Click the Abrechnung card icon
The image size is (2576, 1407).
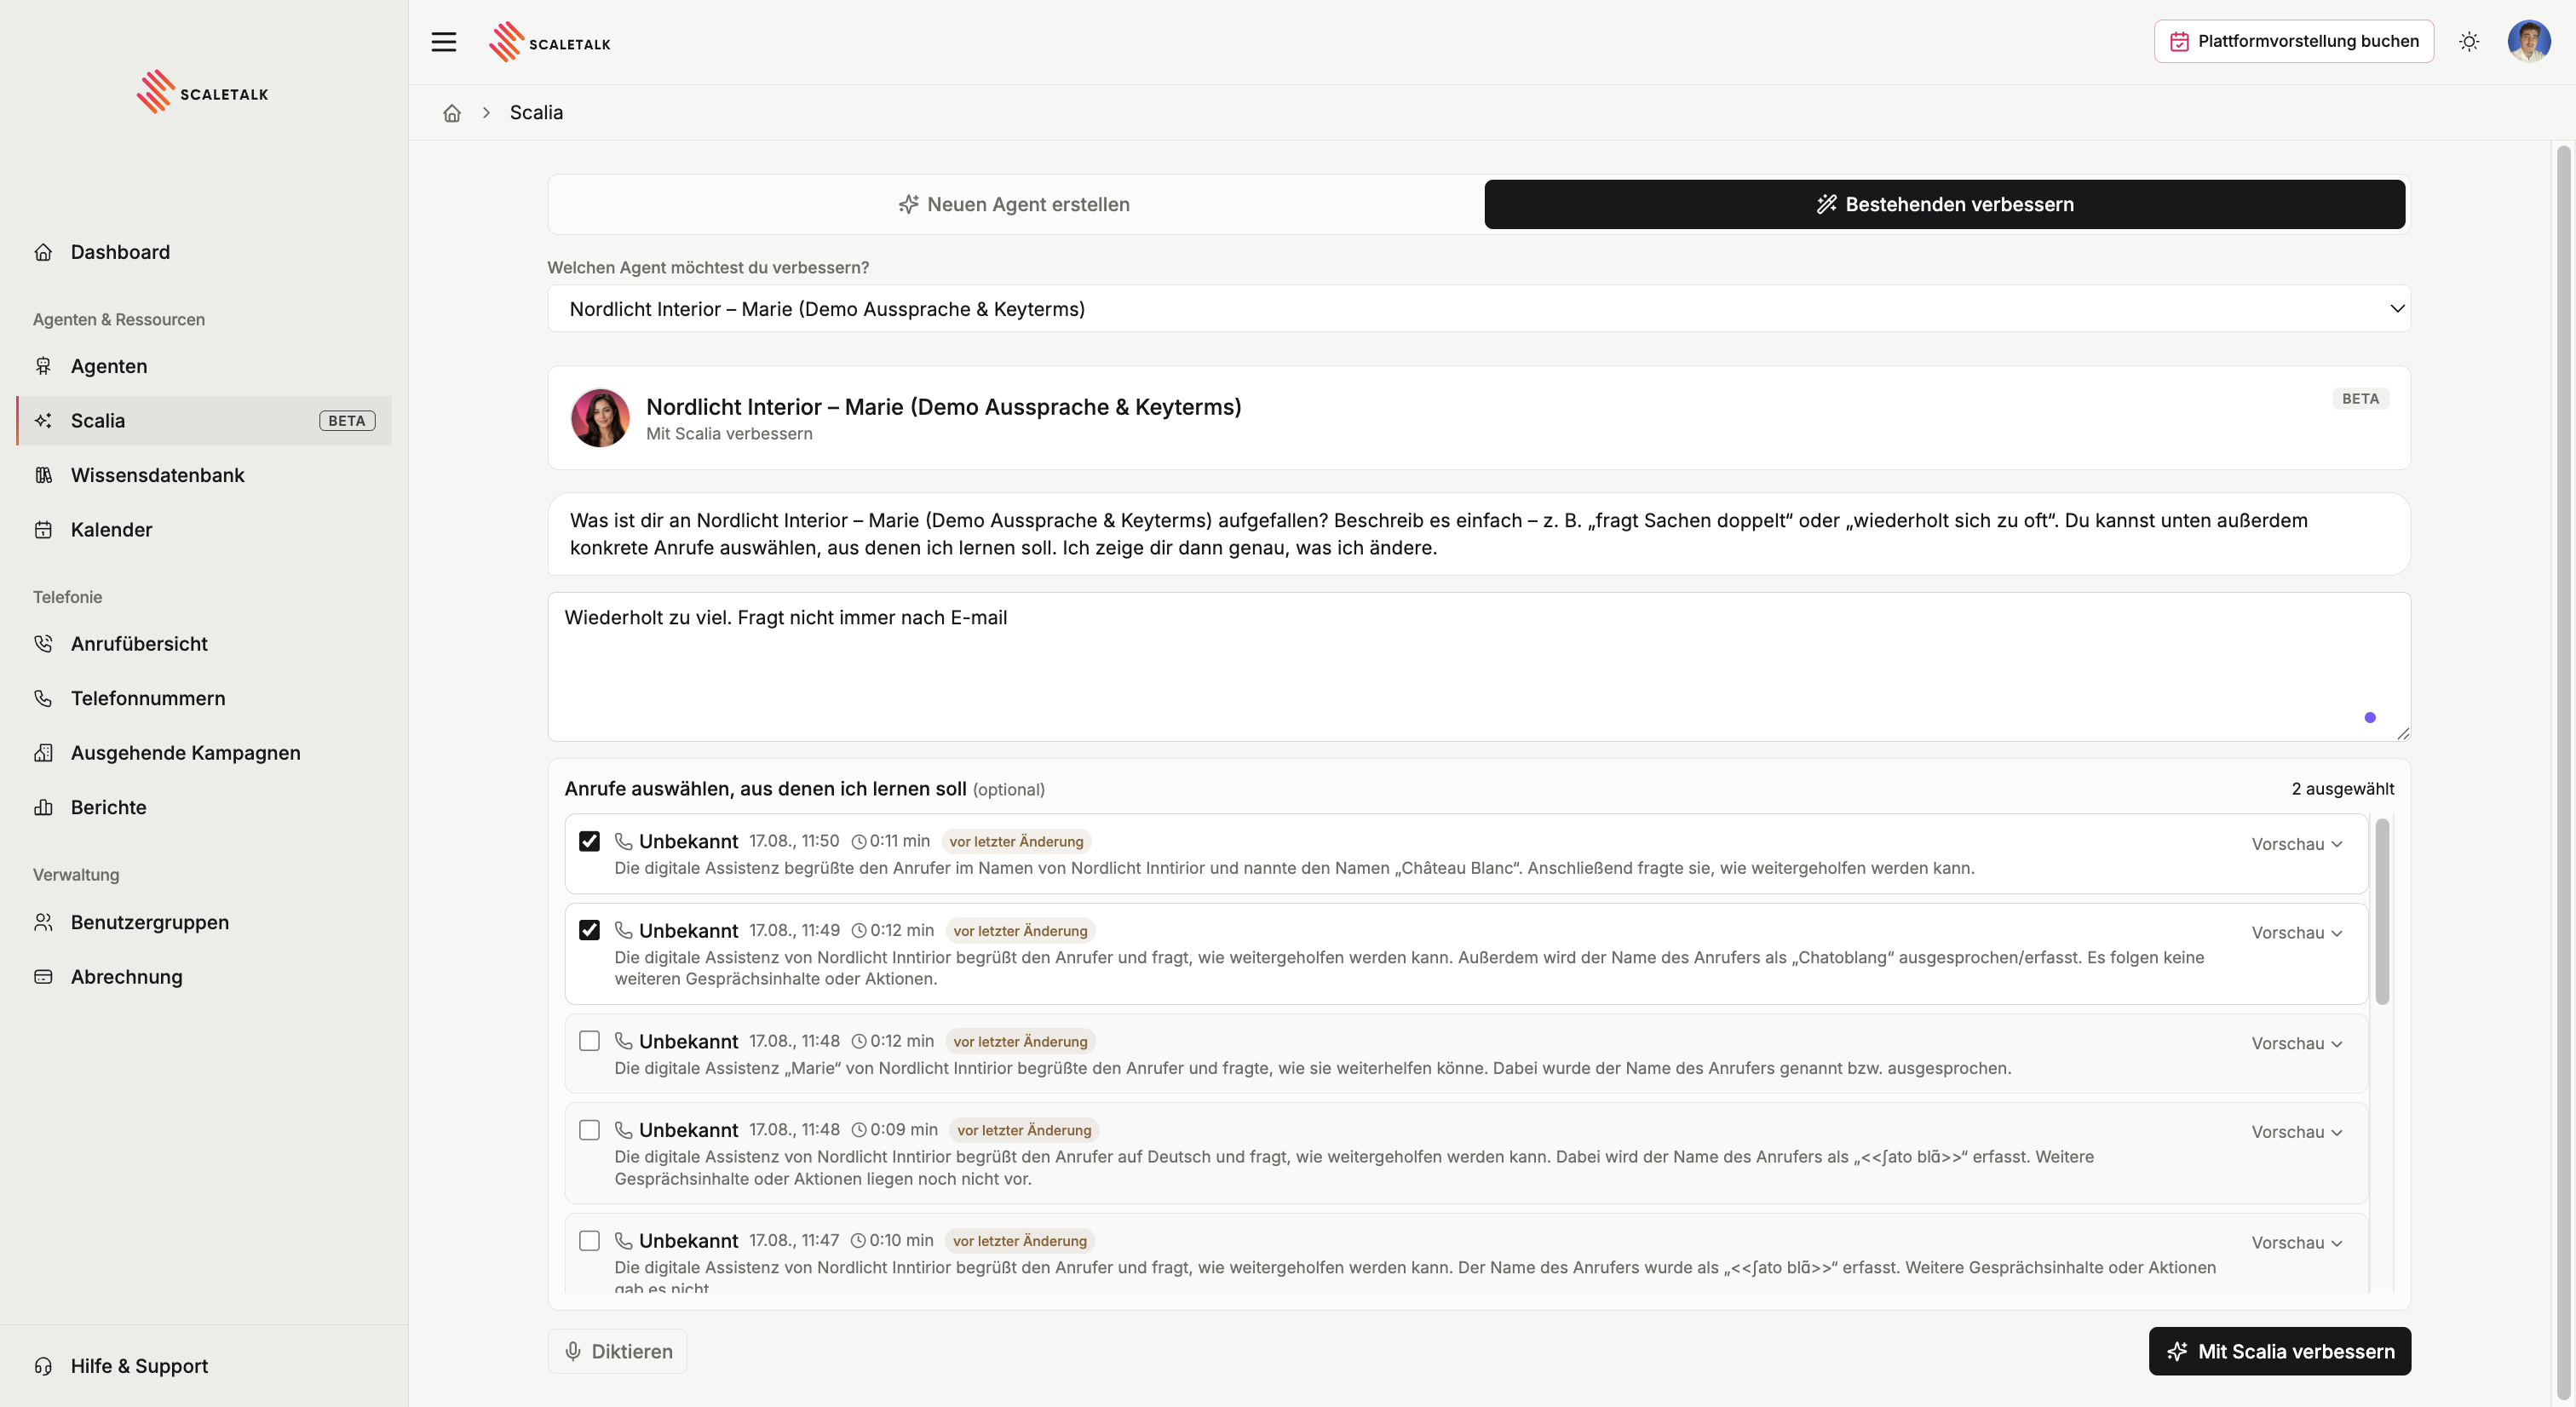tap(43, 977)
